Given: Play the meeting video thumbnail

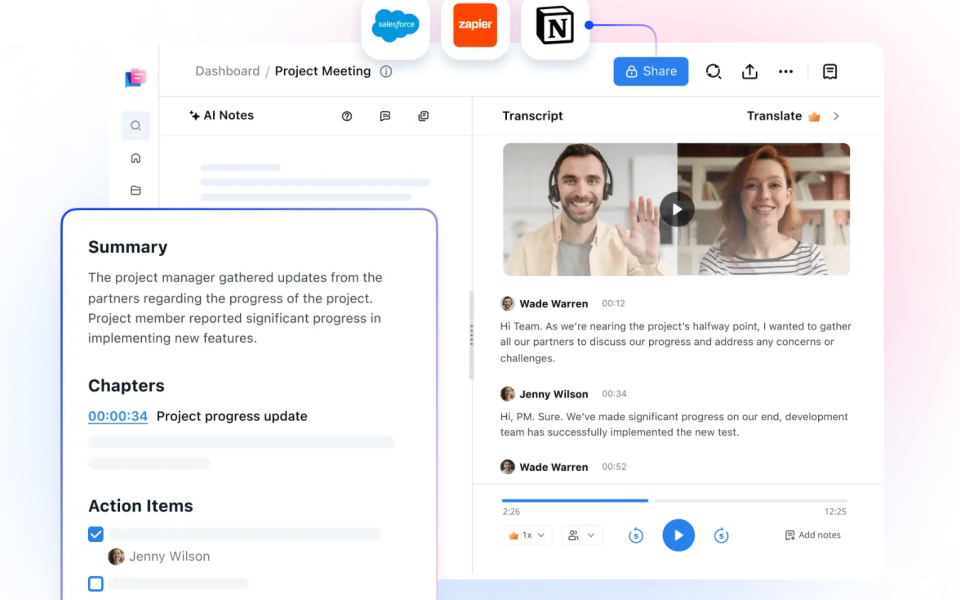Looking at the screenshot, I should click(677, 209).
